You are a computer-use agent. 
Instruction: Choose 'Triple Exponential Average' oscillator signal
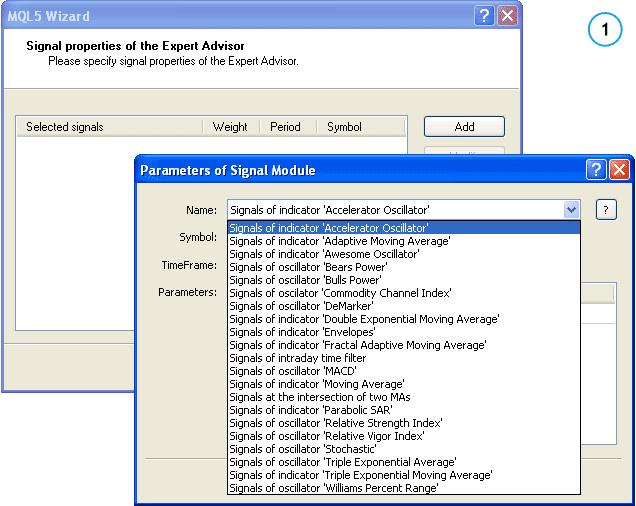(404, 461)
